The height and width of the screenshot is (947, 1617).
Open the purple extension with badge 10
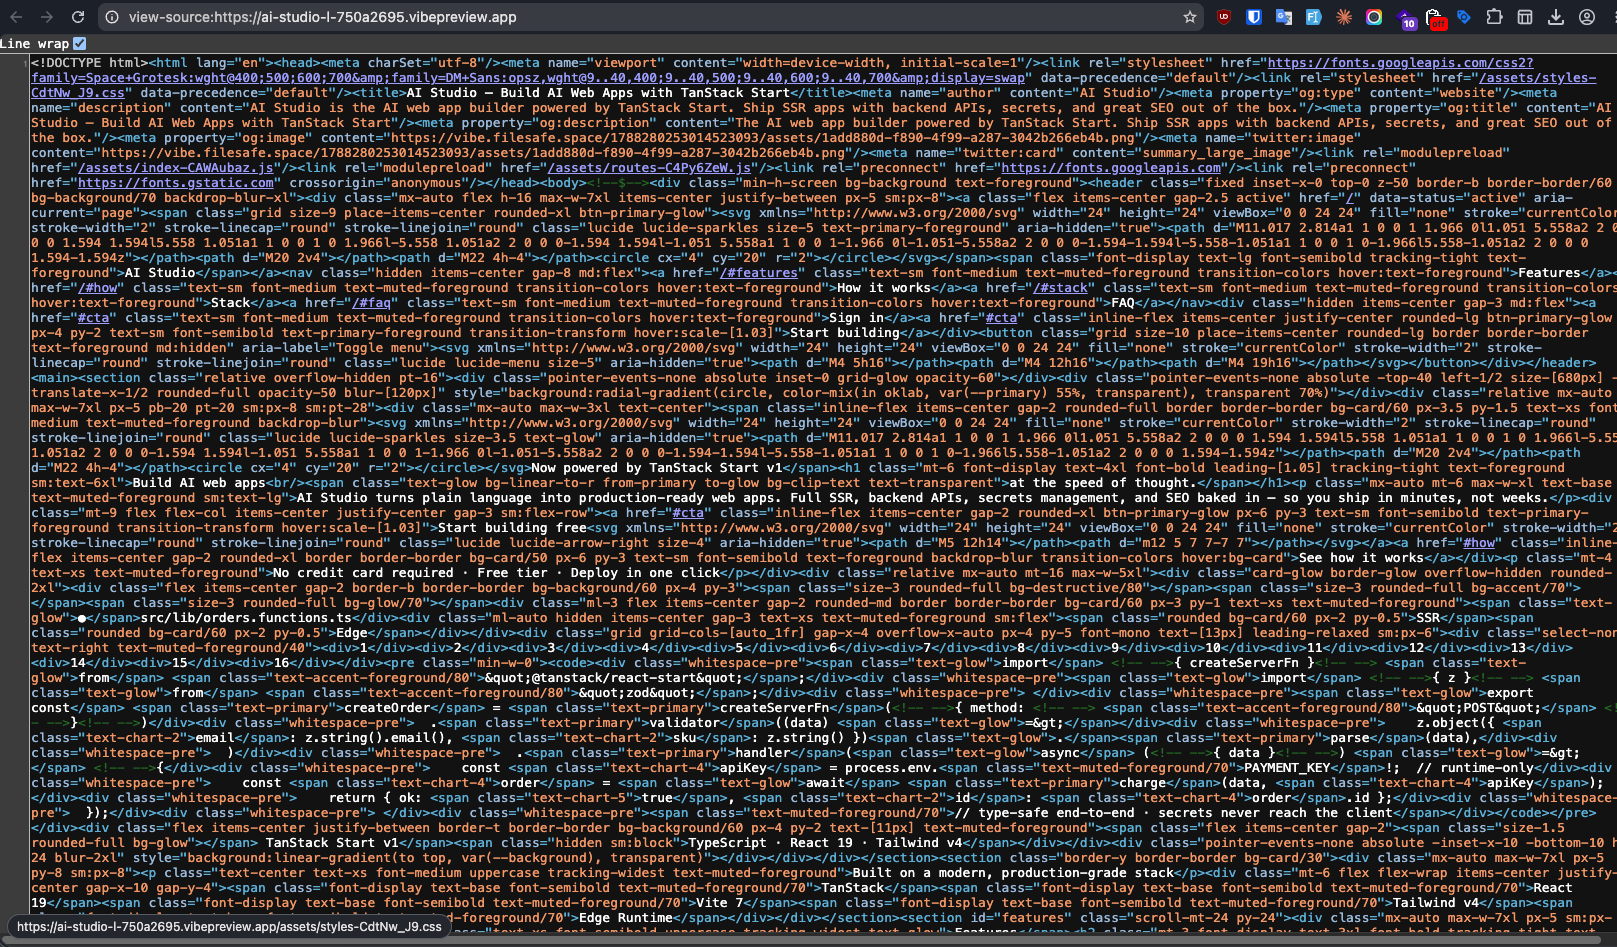point(1405,18)
